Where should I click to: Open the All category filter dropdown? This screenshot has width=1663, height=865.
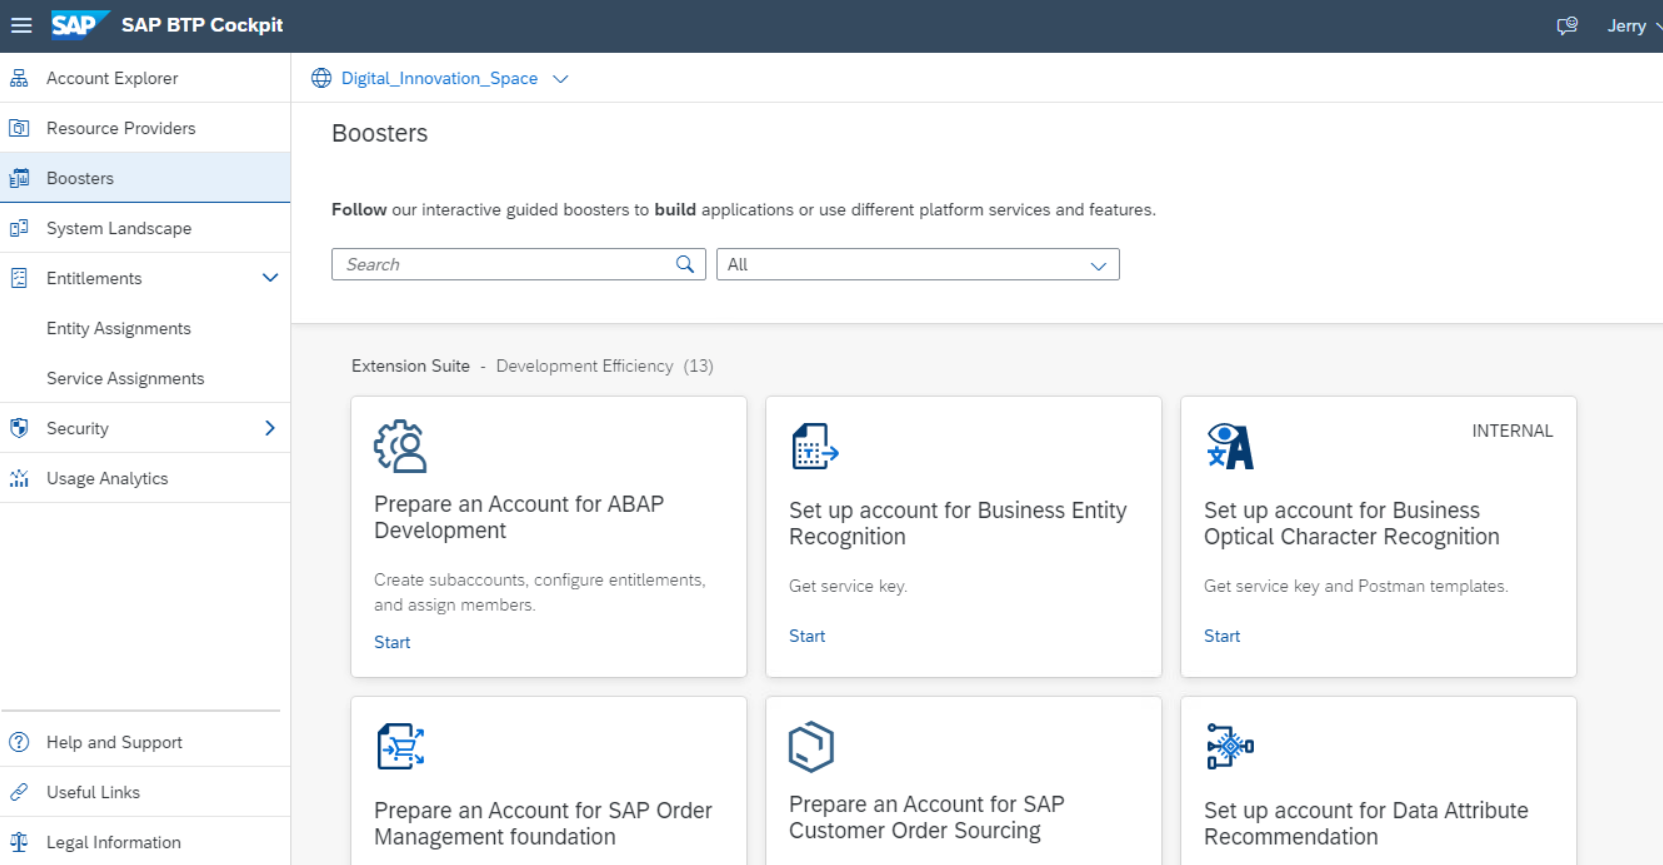pos(918,264)
